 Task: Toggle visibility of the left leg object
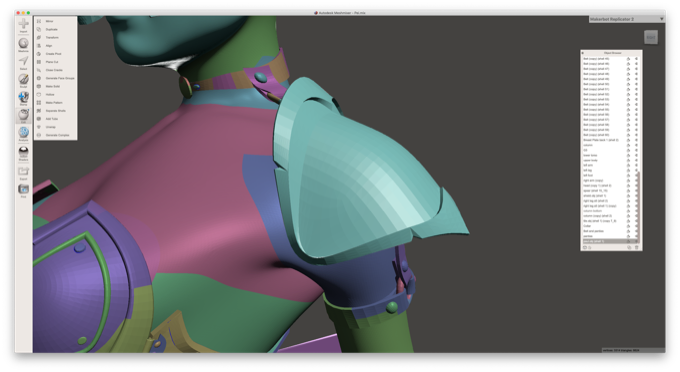point(636,170)
